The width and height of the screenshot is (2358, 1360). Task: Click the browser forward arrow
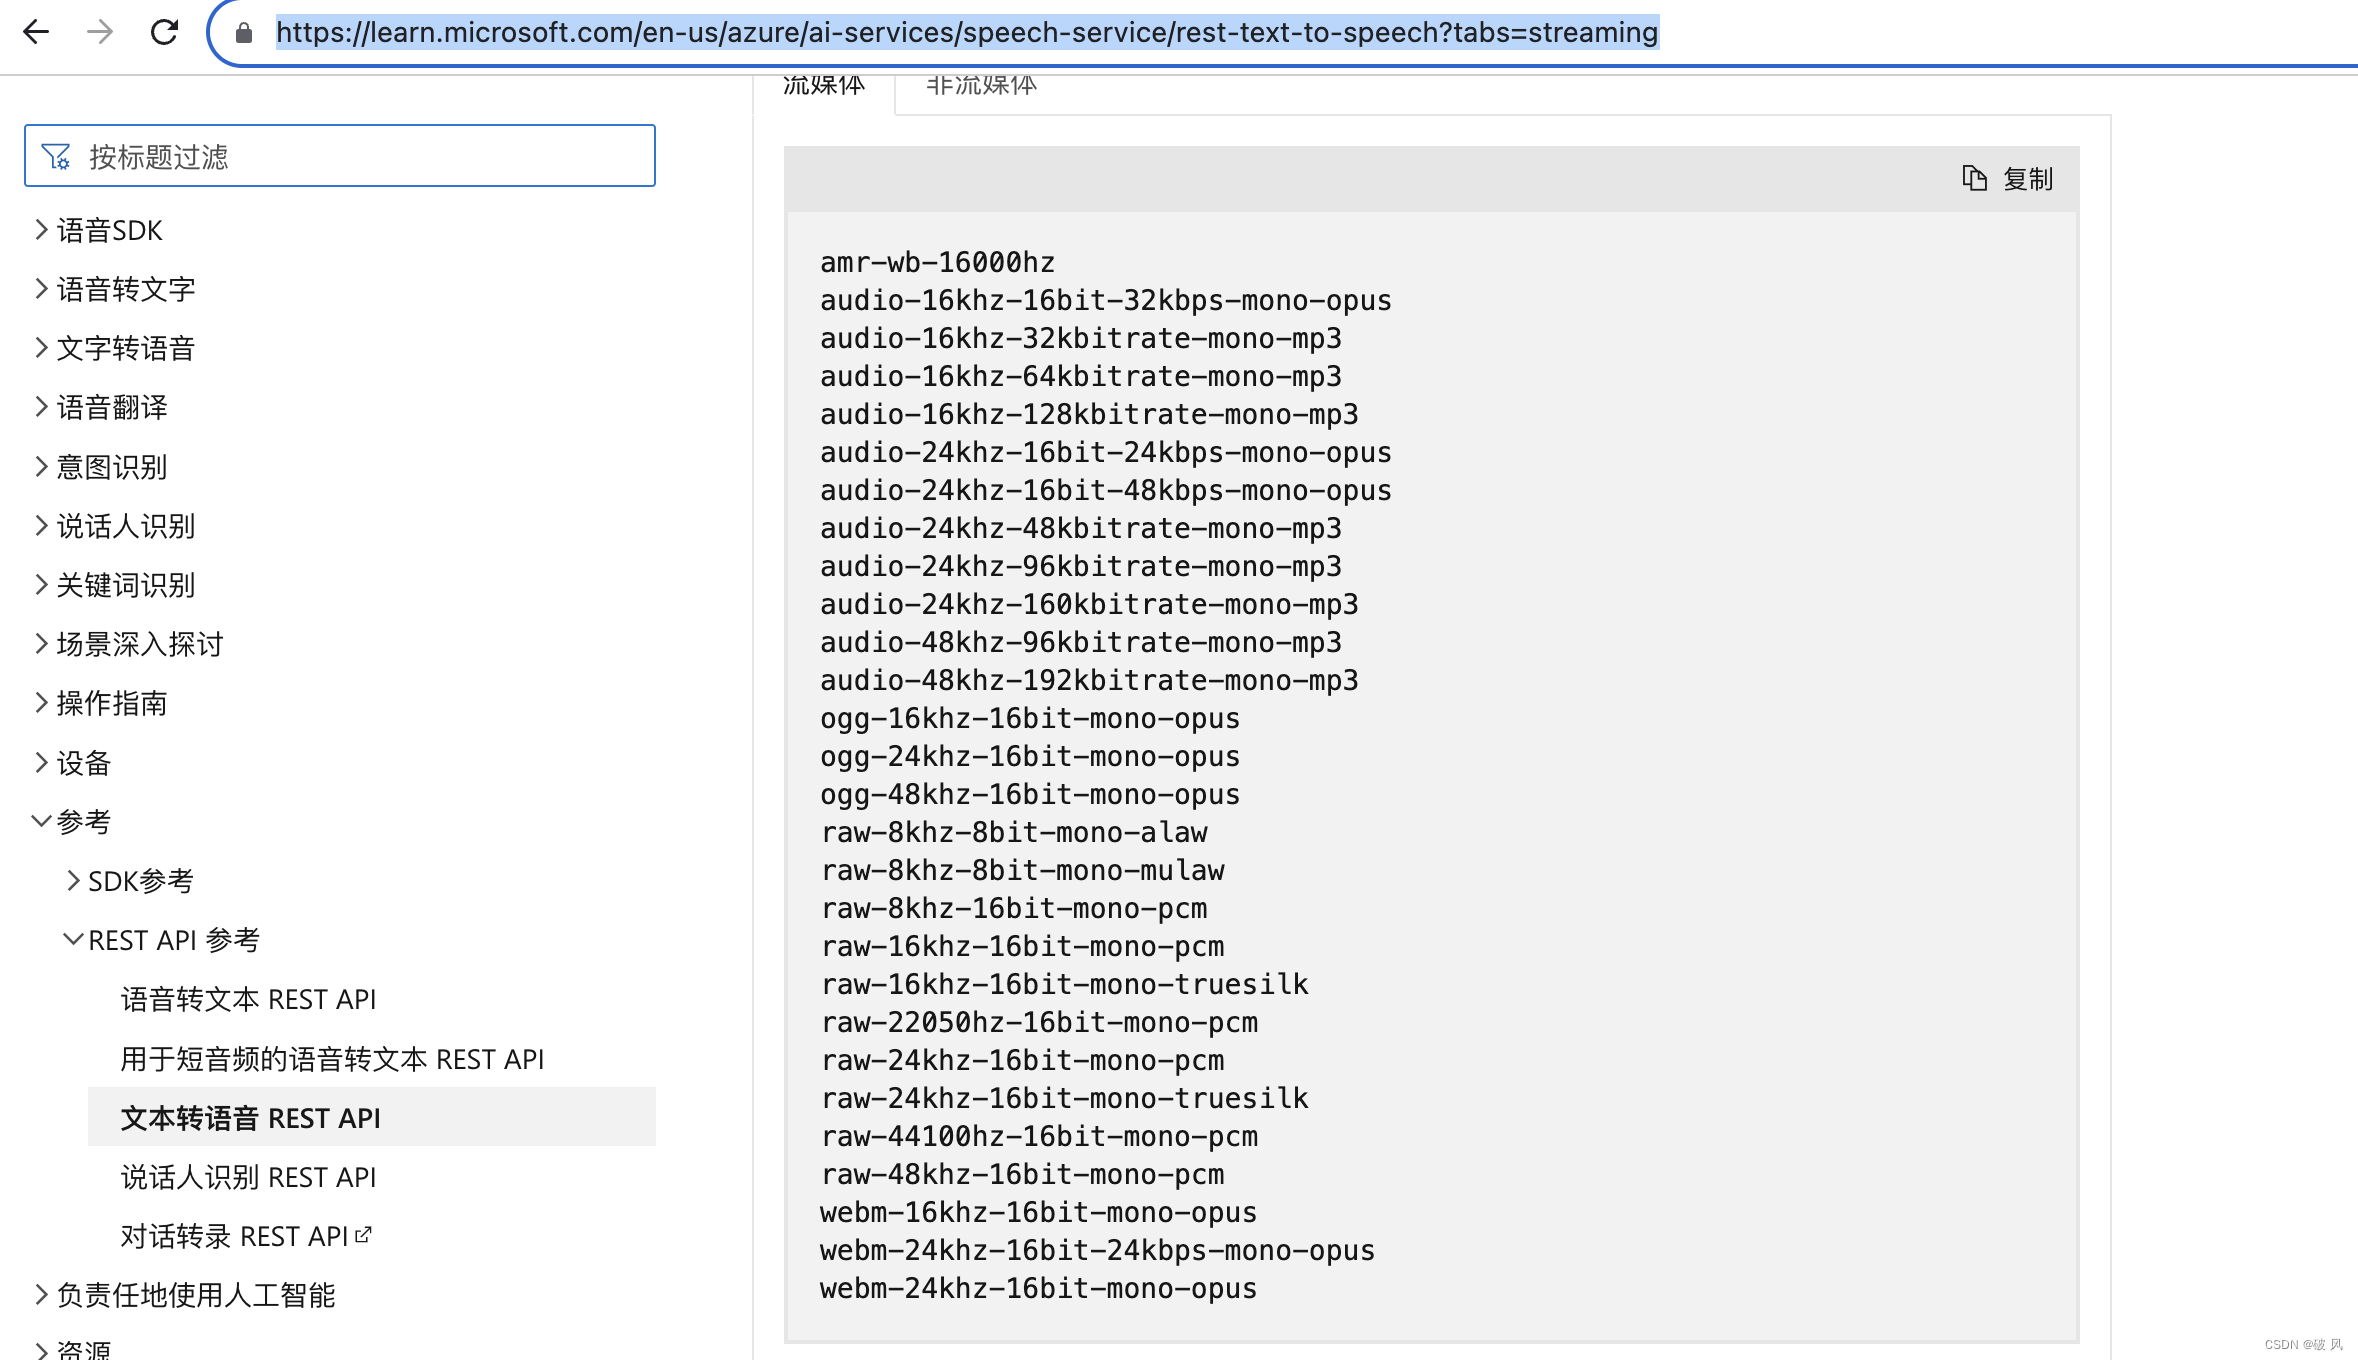click(100, 32)
